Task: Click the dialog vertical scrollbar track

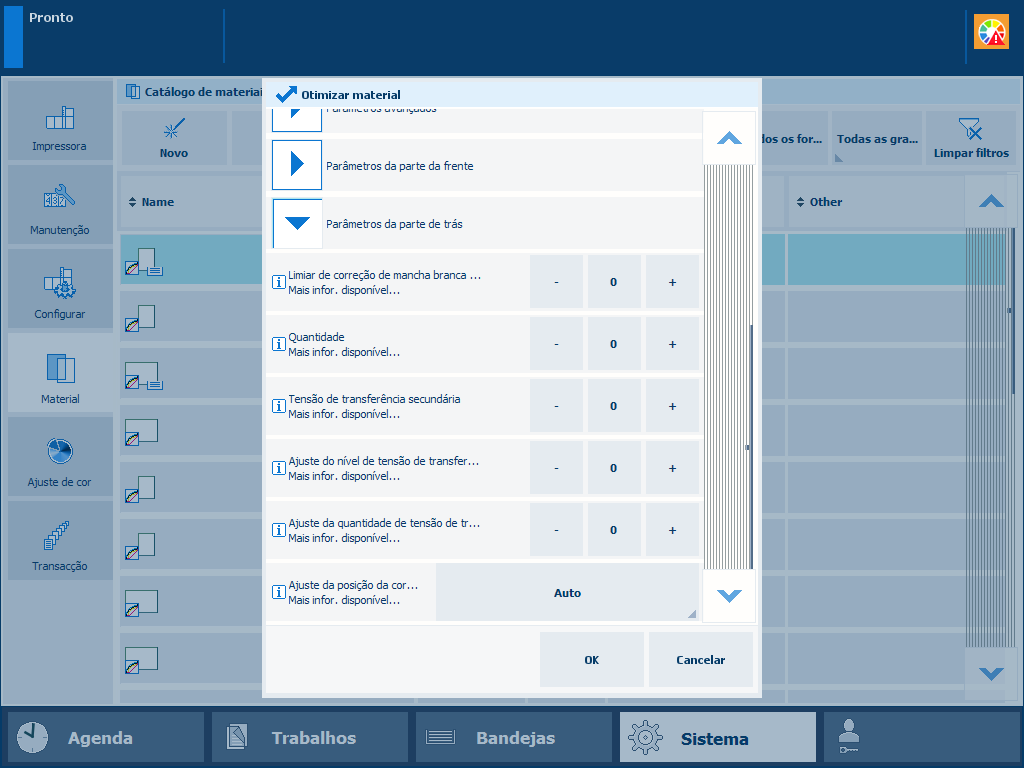Action: pos(729,366)
